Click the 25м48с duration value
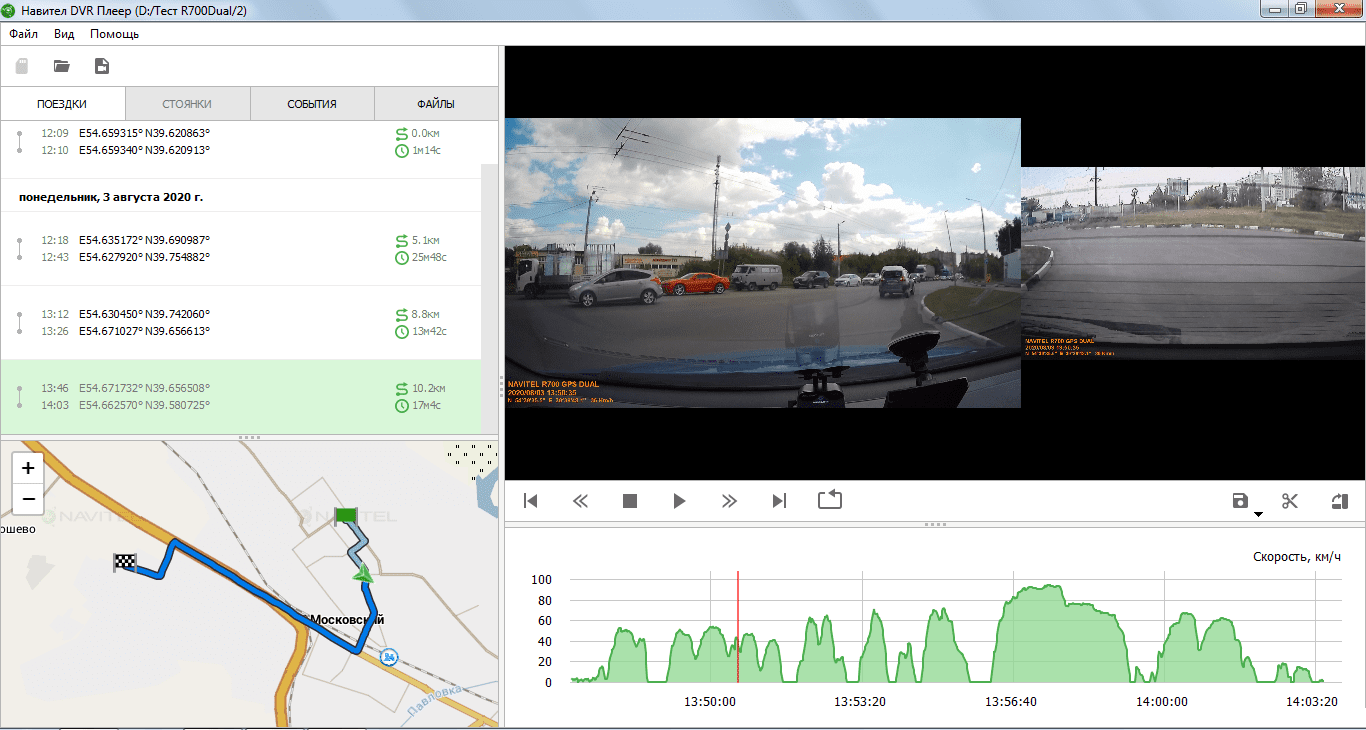This screenshot has height=730, width=1366. point(429,258)
